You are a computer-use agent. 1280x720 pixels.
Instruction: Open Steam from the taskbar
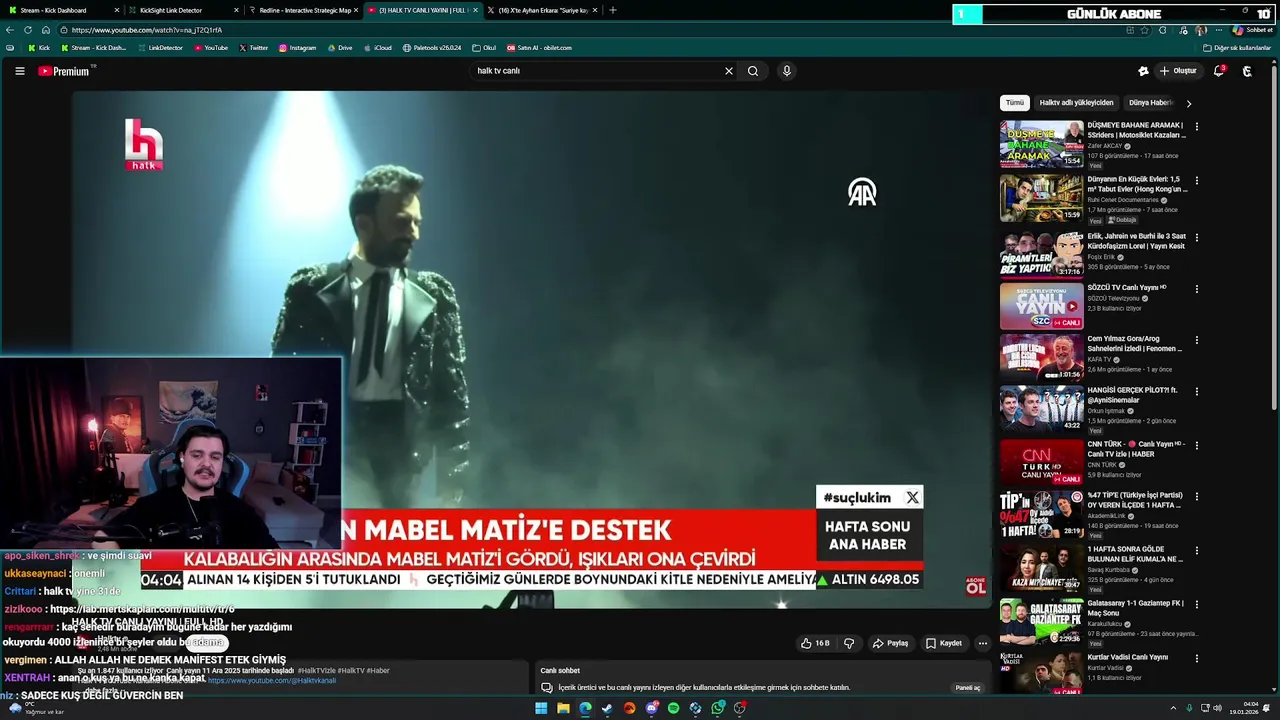pos(607,708)
